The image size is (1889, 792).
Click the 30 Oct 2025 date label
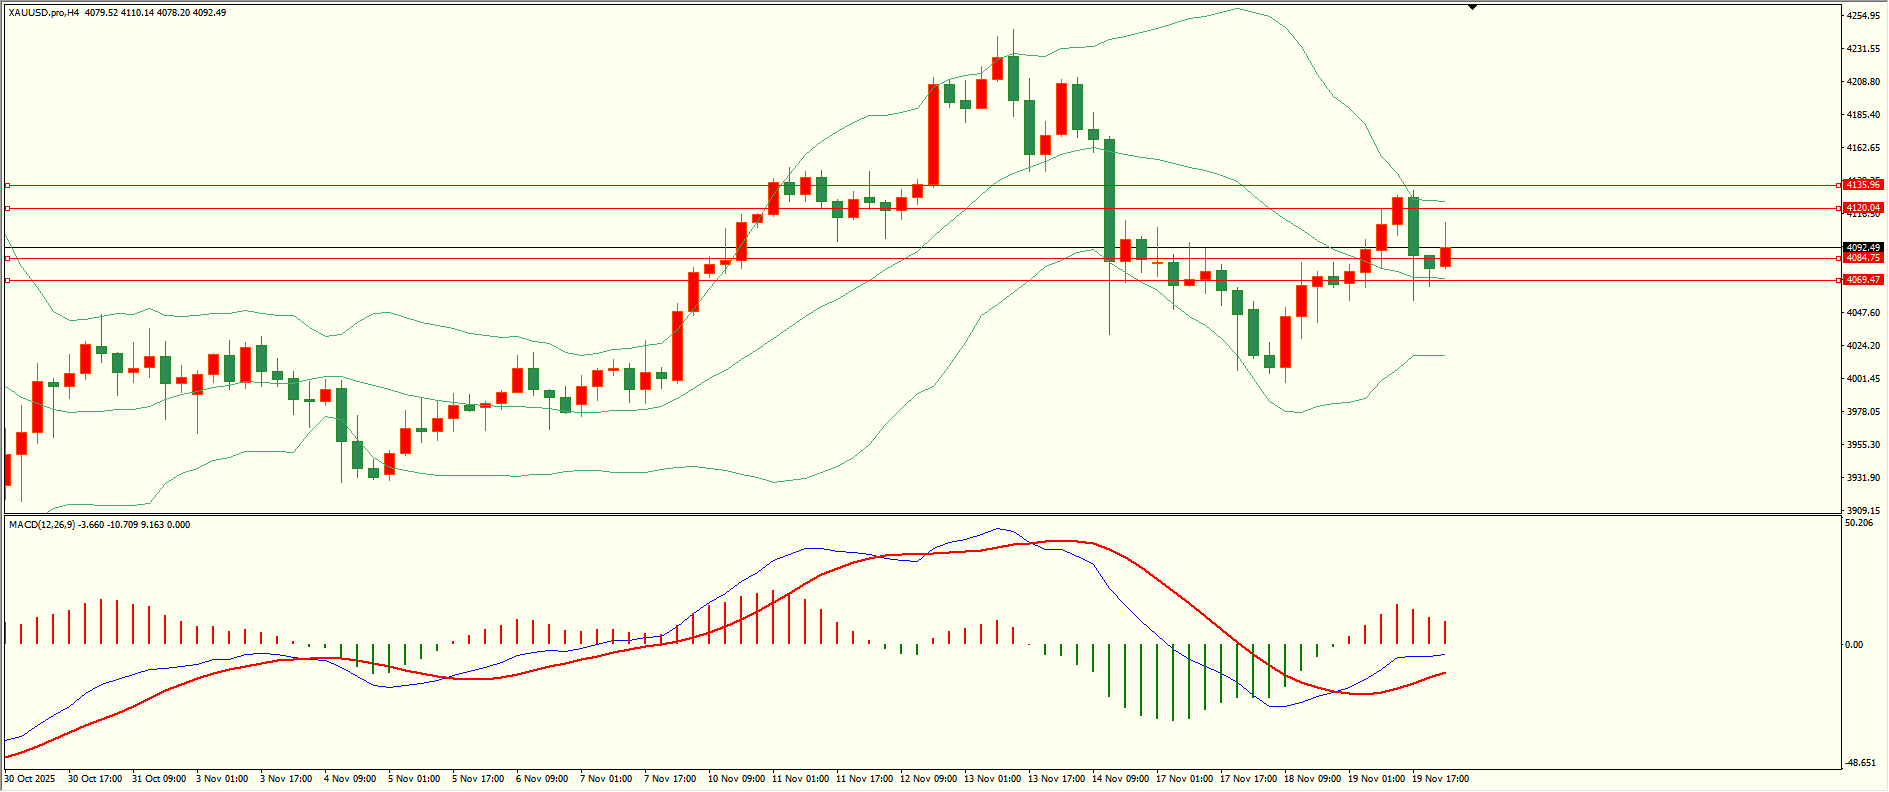point(30,779)
